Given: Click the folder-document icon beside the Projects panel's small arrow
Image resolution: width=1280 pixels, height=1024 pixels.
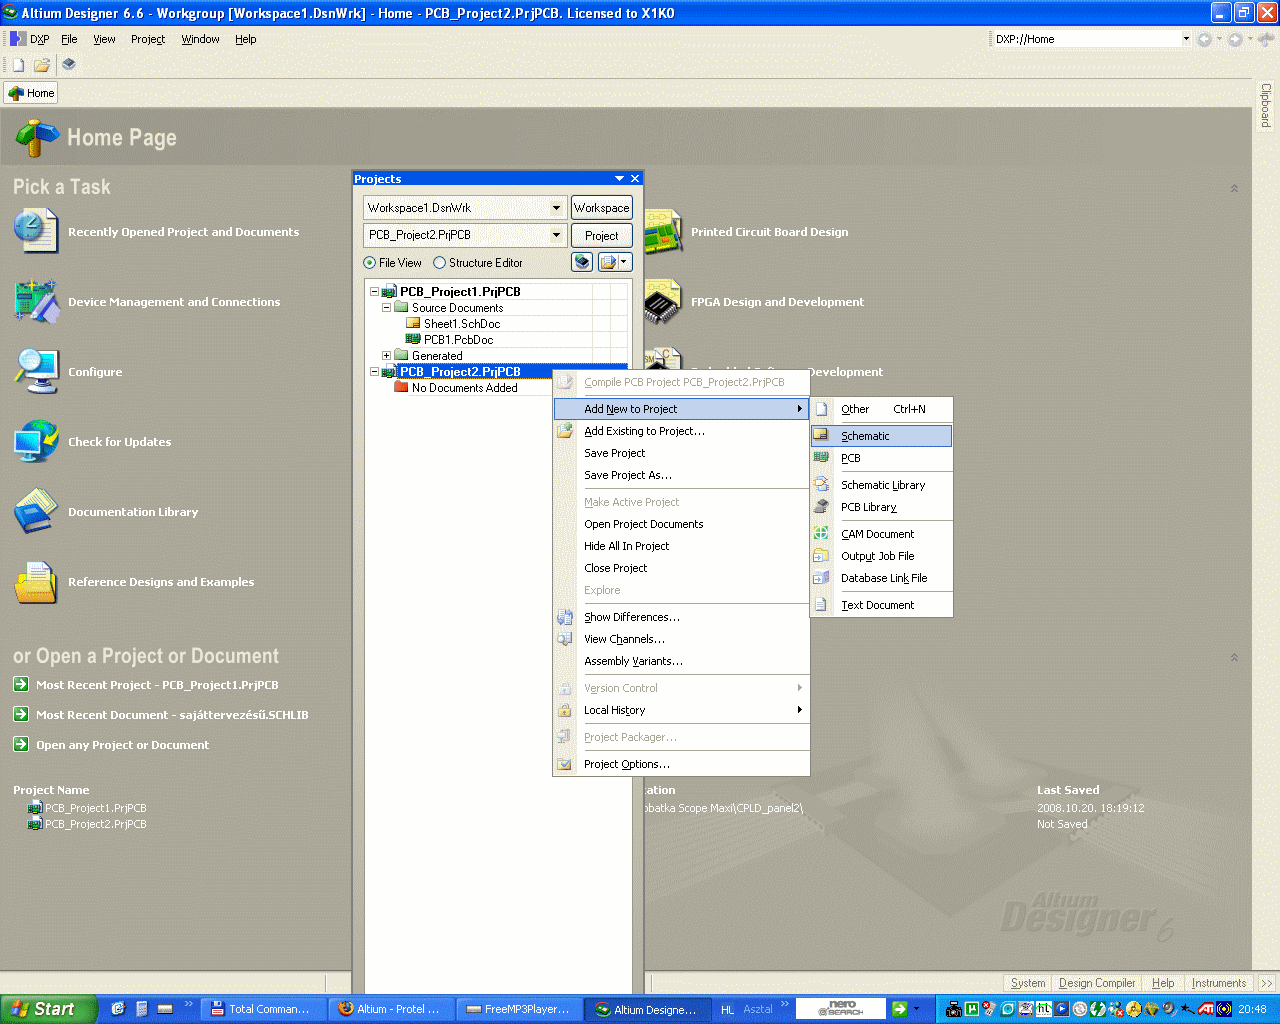Looking at the screenshot, I should pyautogui.click(x=608, y=262).
